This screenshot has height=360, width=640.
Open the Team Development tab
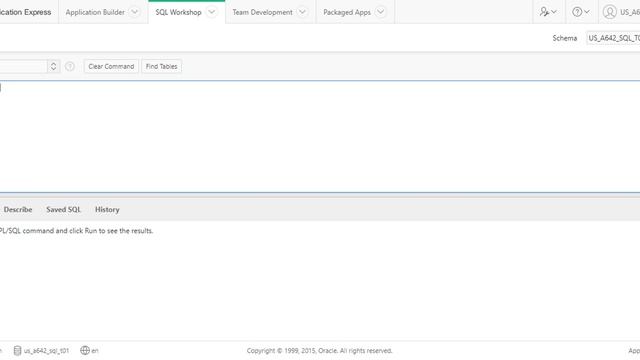point(262,12)
